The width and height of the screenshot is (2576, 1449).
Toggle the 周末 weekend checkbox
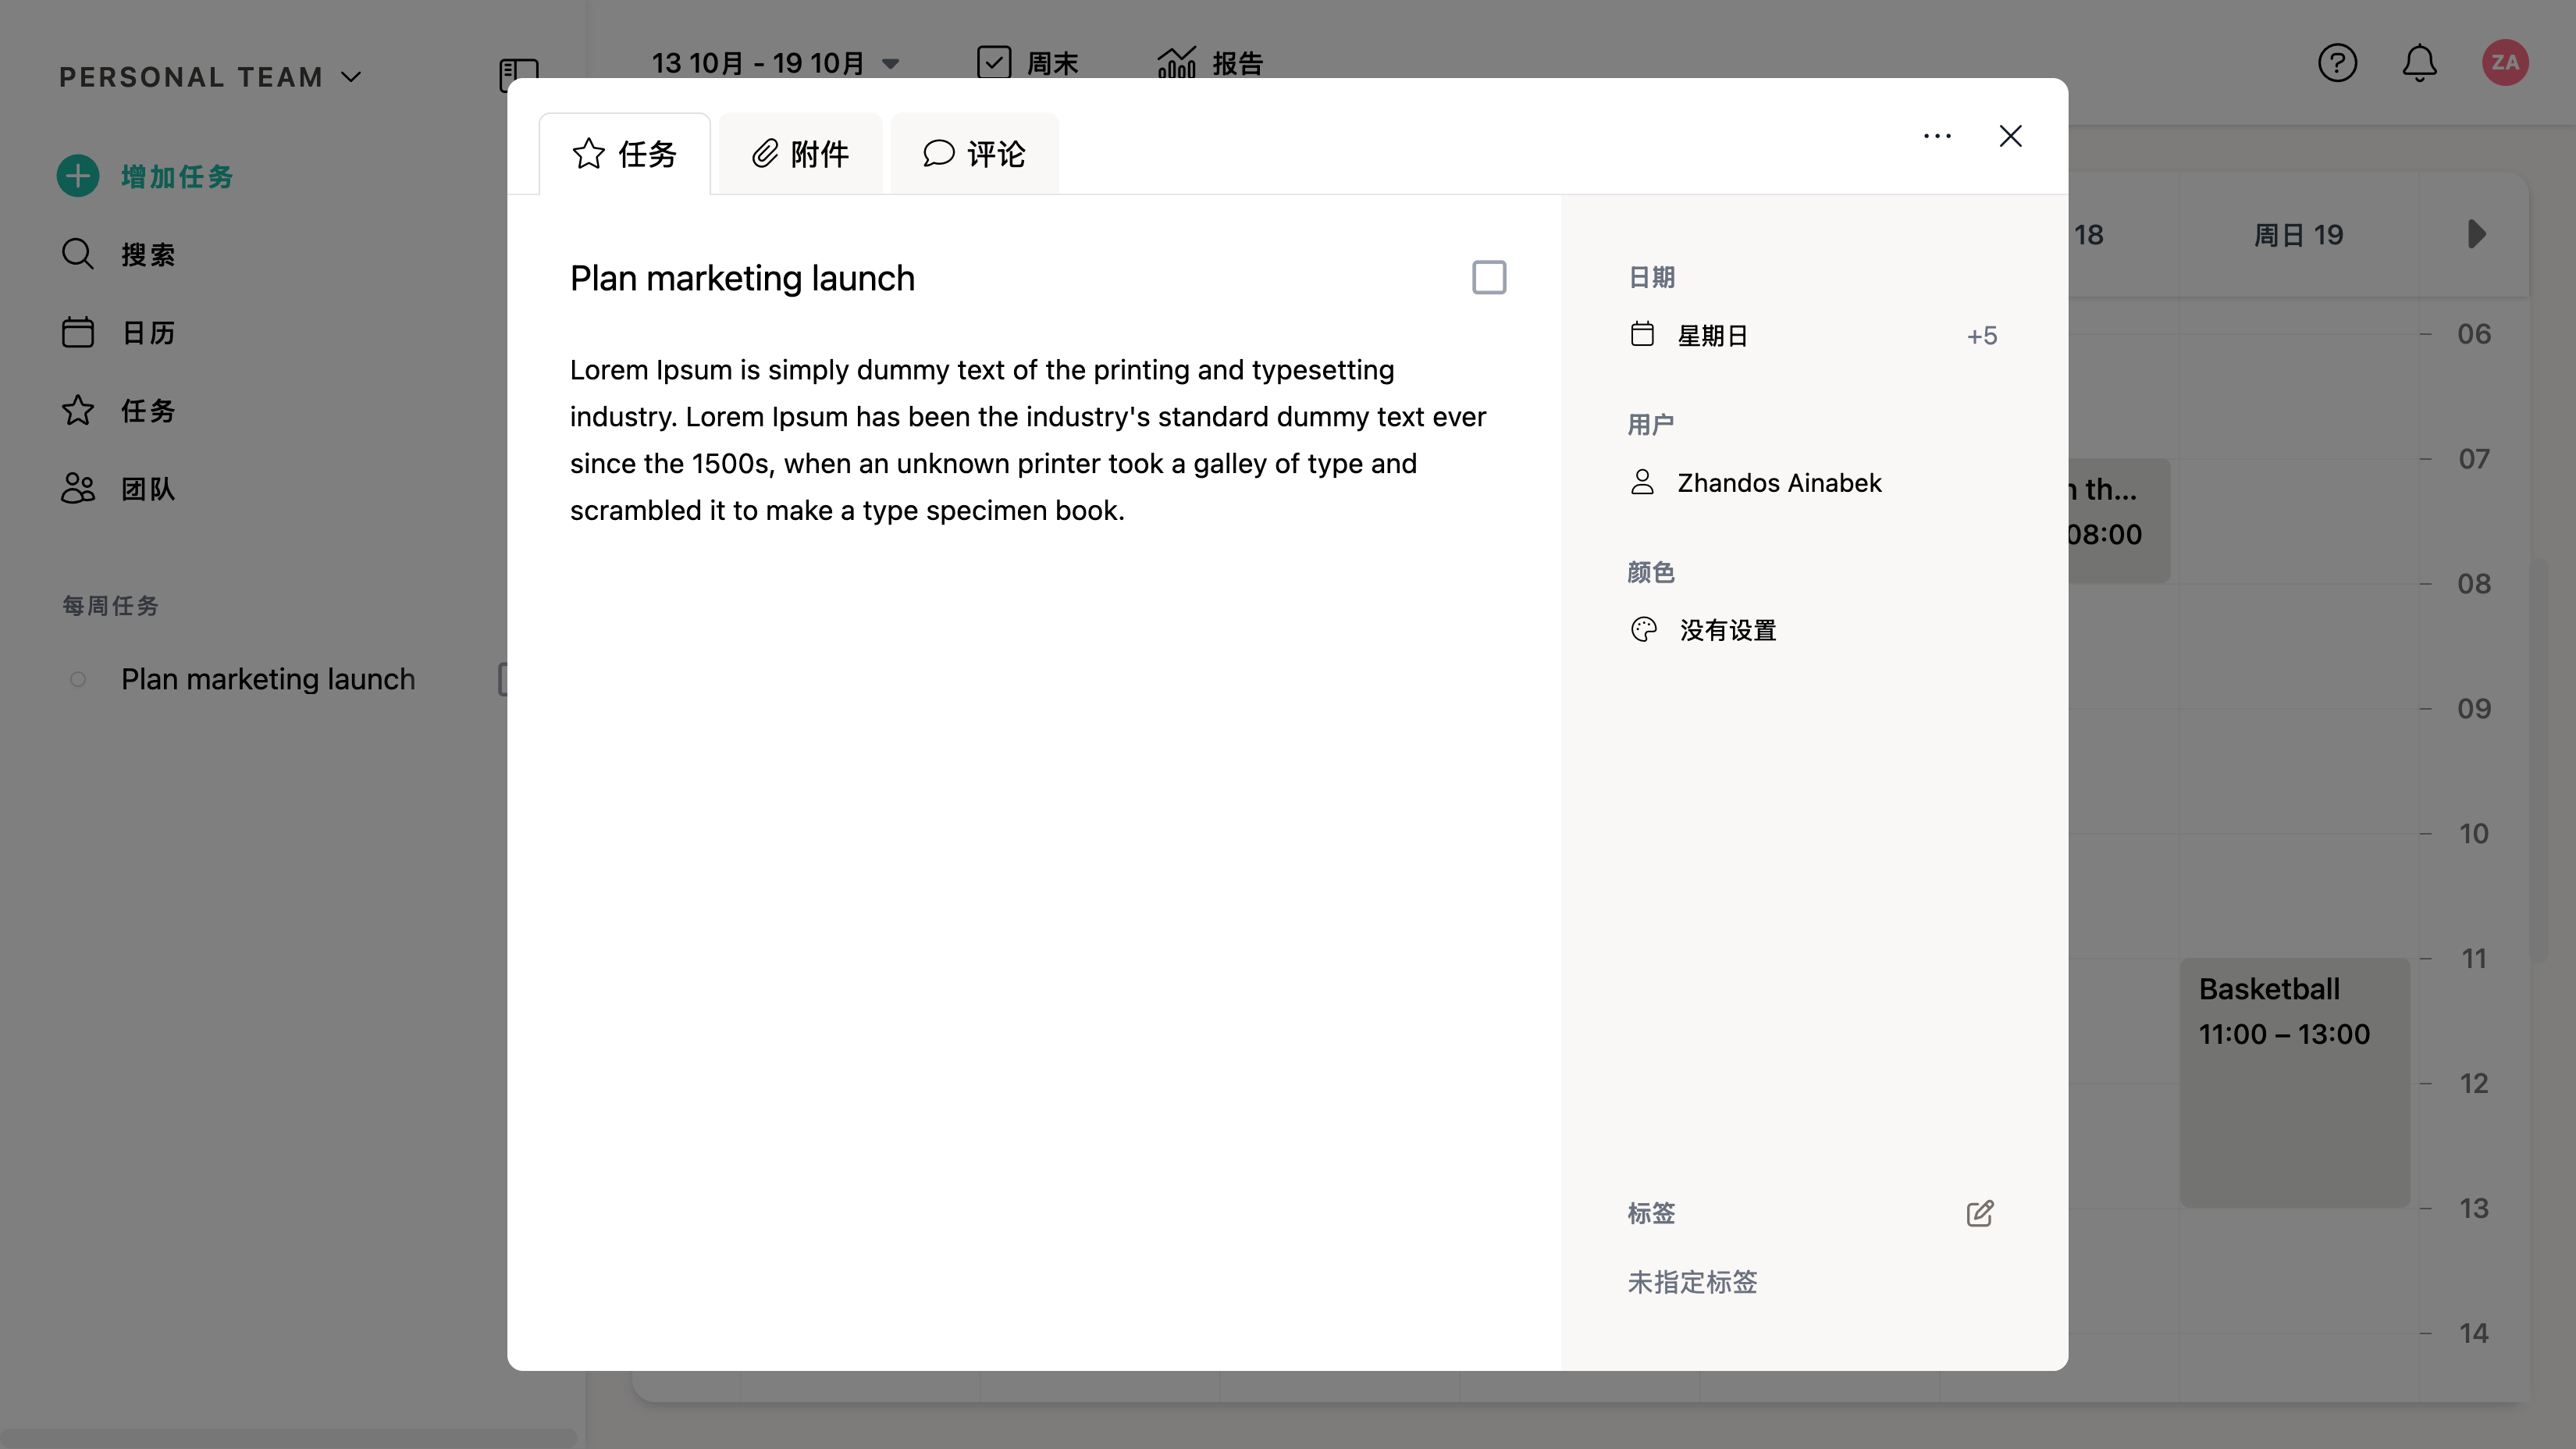(994, 63)
